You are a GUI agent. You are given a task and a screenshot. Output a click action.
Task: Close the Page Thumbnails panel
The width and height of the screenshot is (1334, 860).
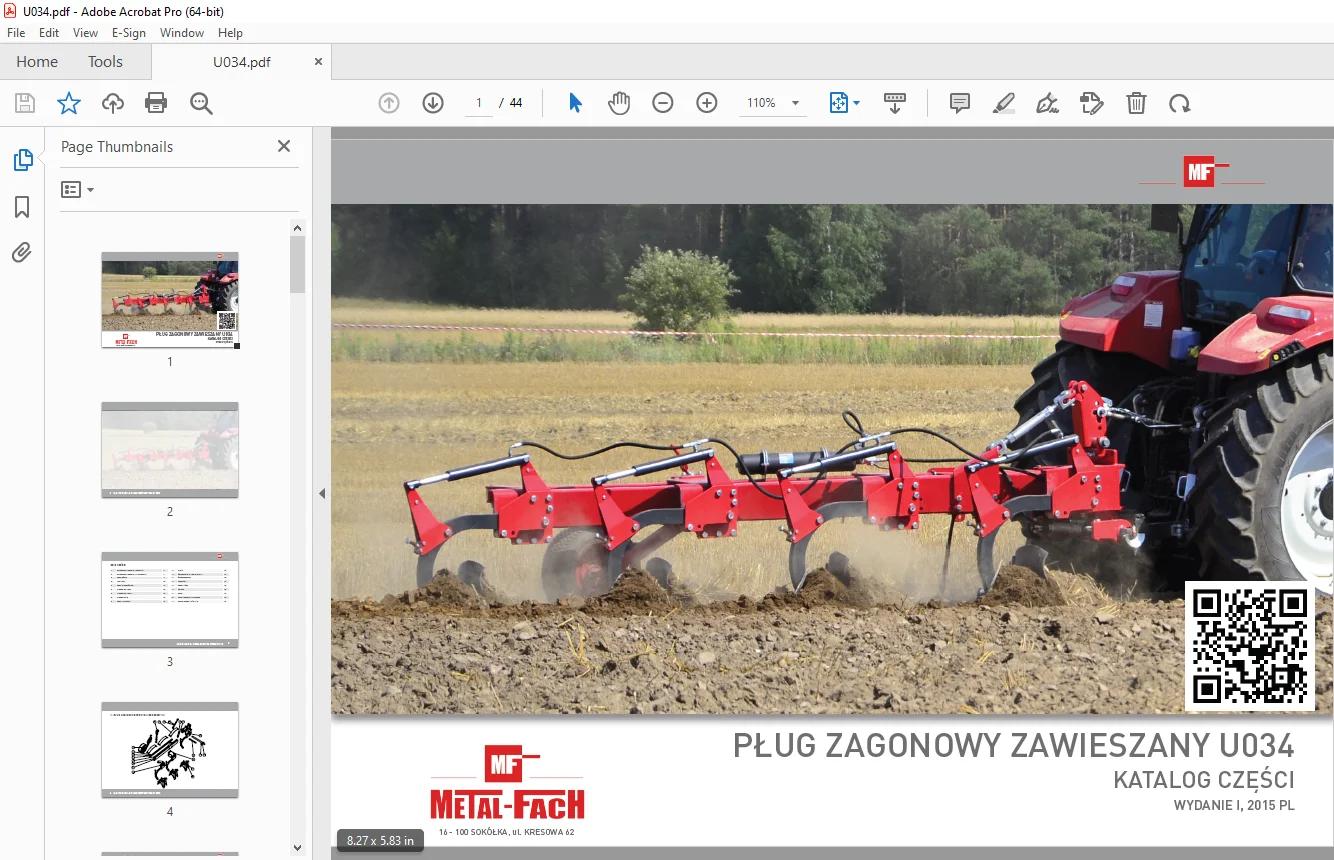pos(284,146)
